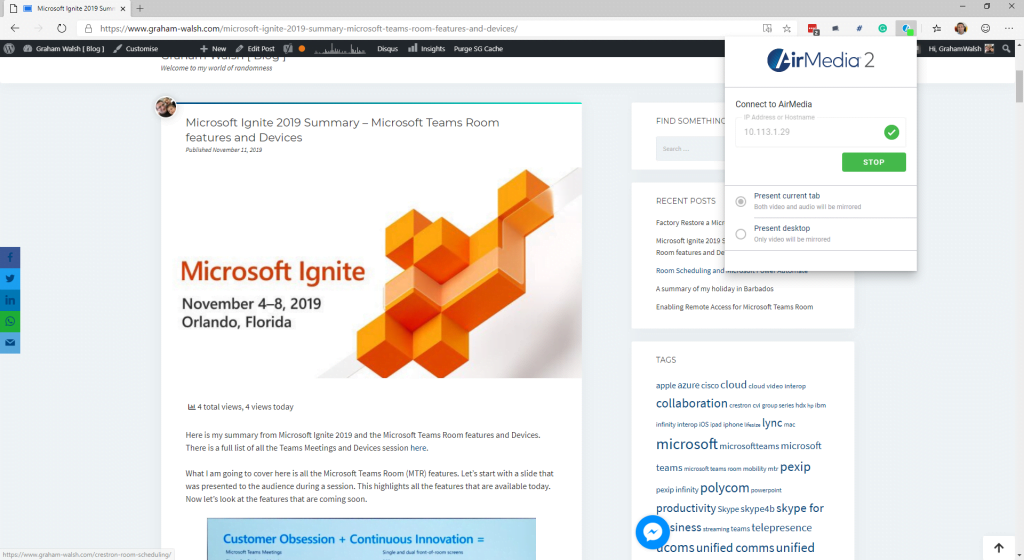Share post on Facebook
Viewport: 1024px width, 560px height.
[10, 257]
